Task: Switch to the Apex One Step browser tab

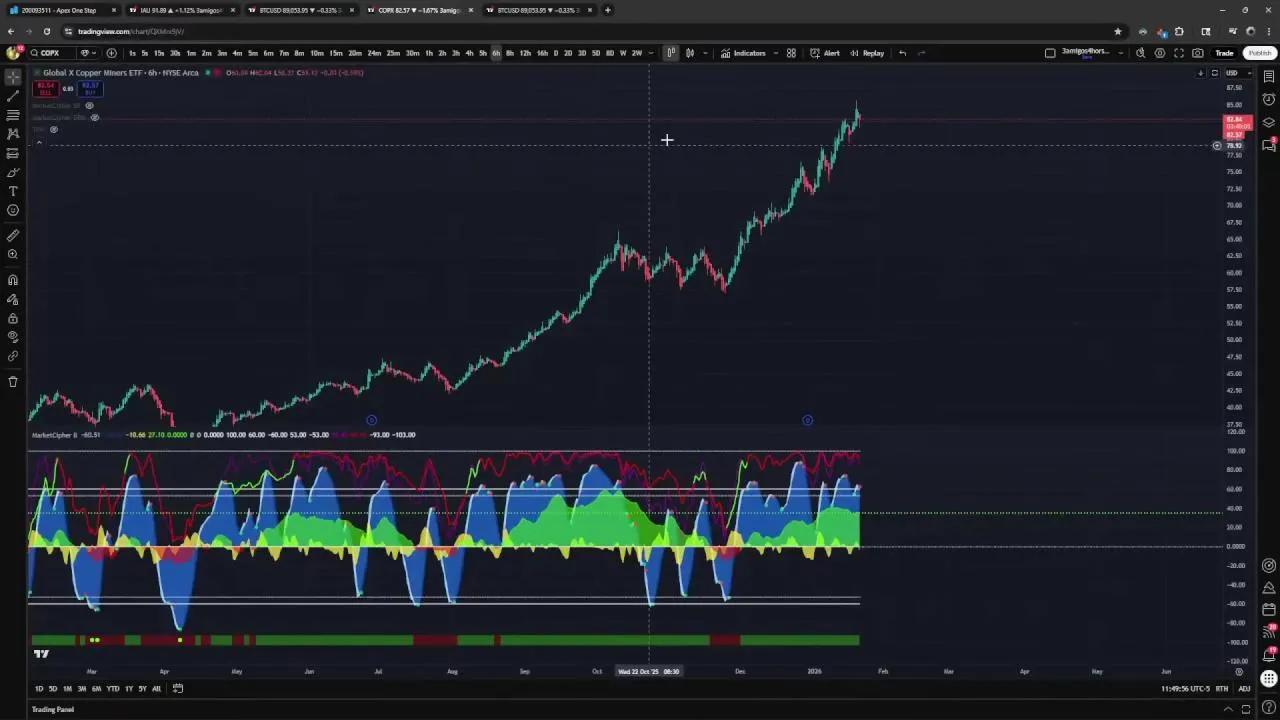Action: [x=62, y=10]
